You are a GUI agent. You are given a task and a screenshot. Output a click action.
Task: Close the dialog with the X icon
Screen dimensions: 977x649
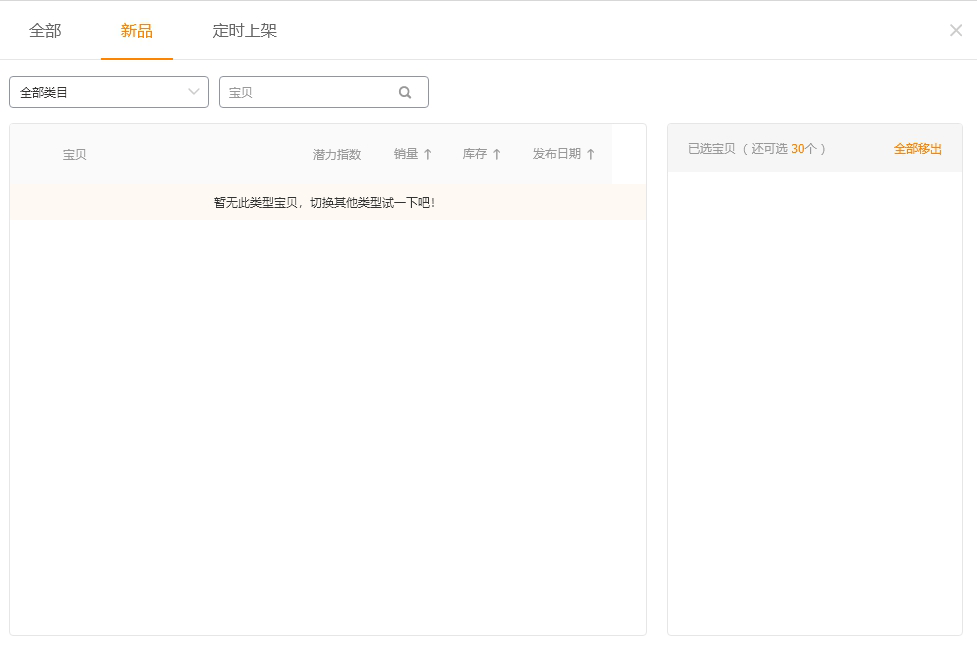(956, 30)
